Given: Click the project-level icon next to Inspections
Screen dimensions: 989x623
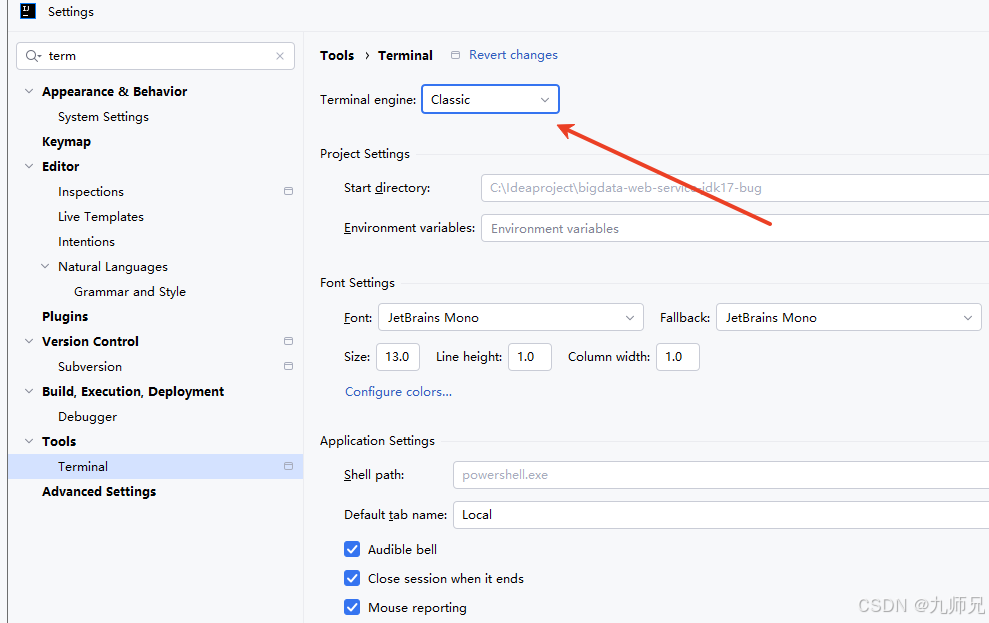Looking at the screenshot, I should 288,191.
